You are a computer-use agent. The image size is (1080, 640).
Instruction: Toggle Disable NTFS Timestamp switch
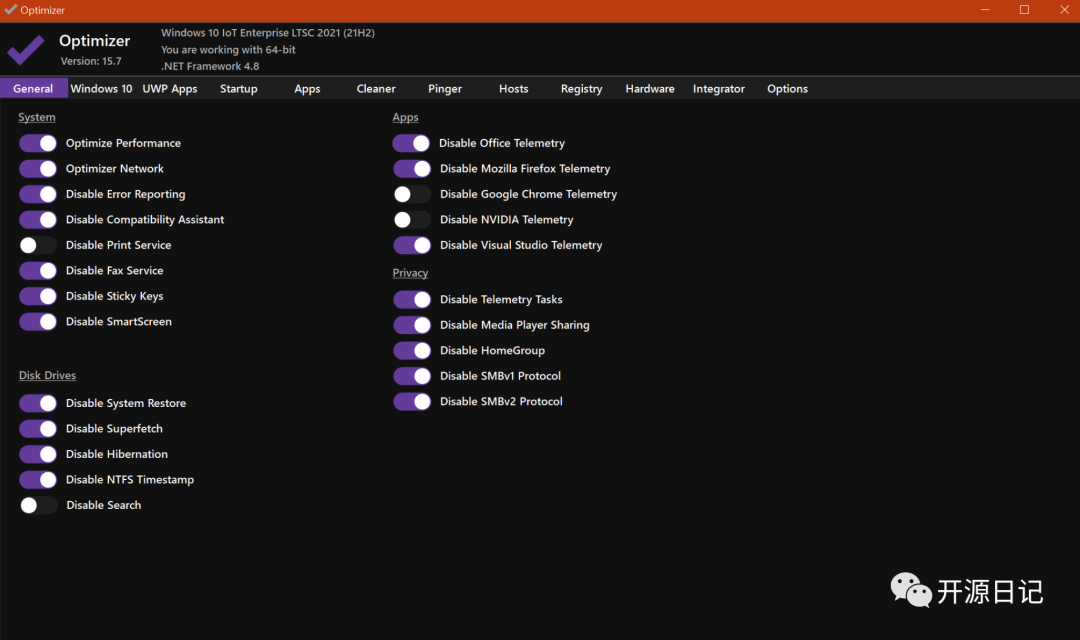[x=38, y=479]
